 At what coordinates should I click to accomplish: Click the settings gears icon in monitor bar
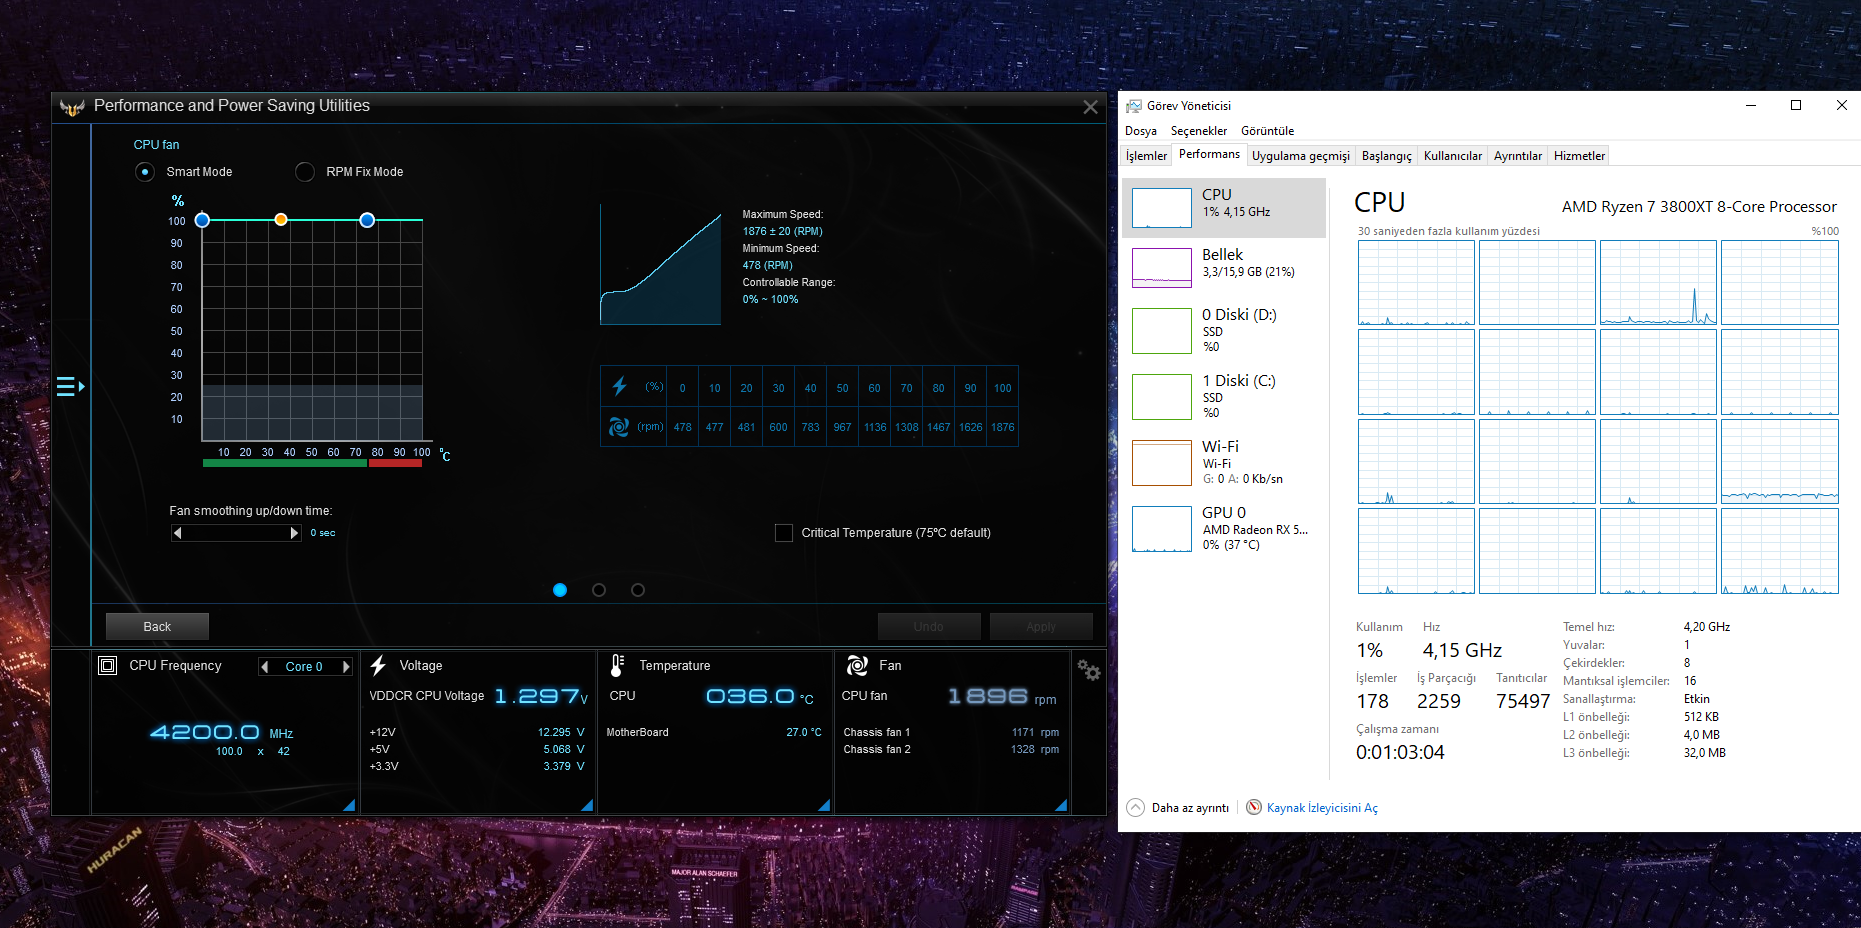click(x=1089, y=671)
